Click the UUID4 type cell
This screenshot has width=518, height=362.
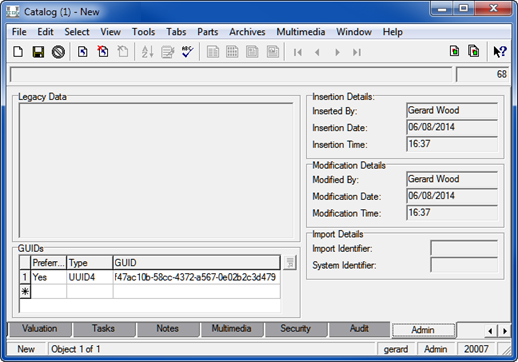[x=89, y=277]
